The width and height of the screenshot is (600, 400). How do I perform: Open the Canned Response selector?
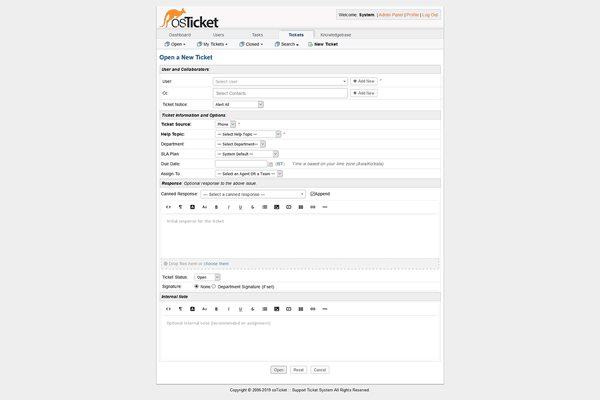click(253, 194)
